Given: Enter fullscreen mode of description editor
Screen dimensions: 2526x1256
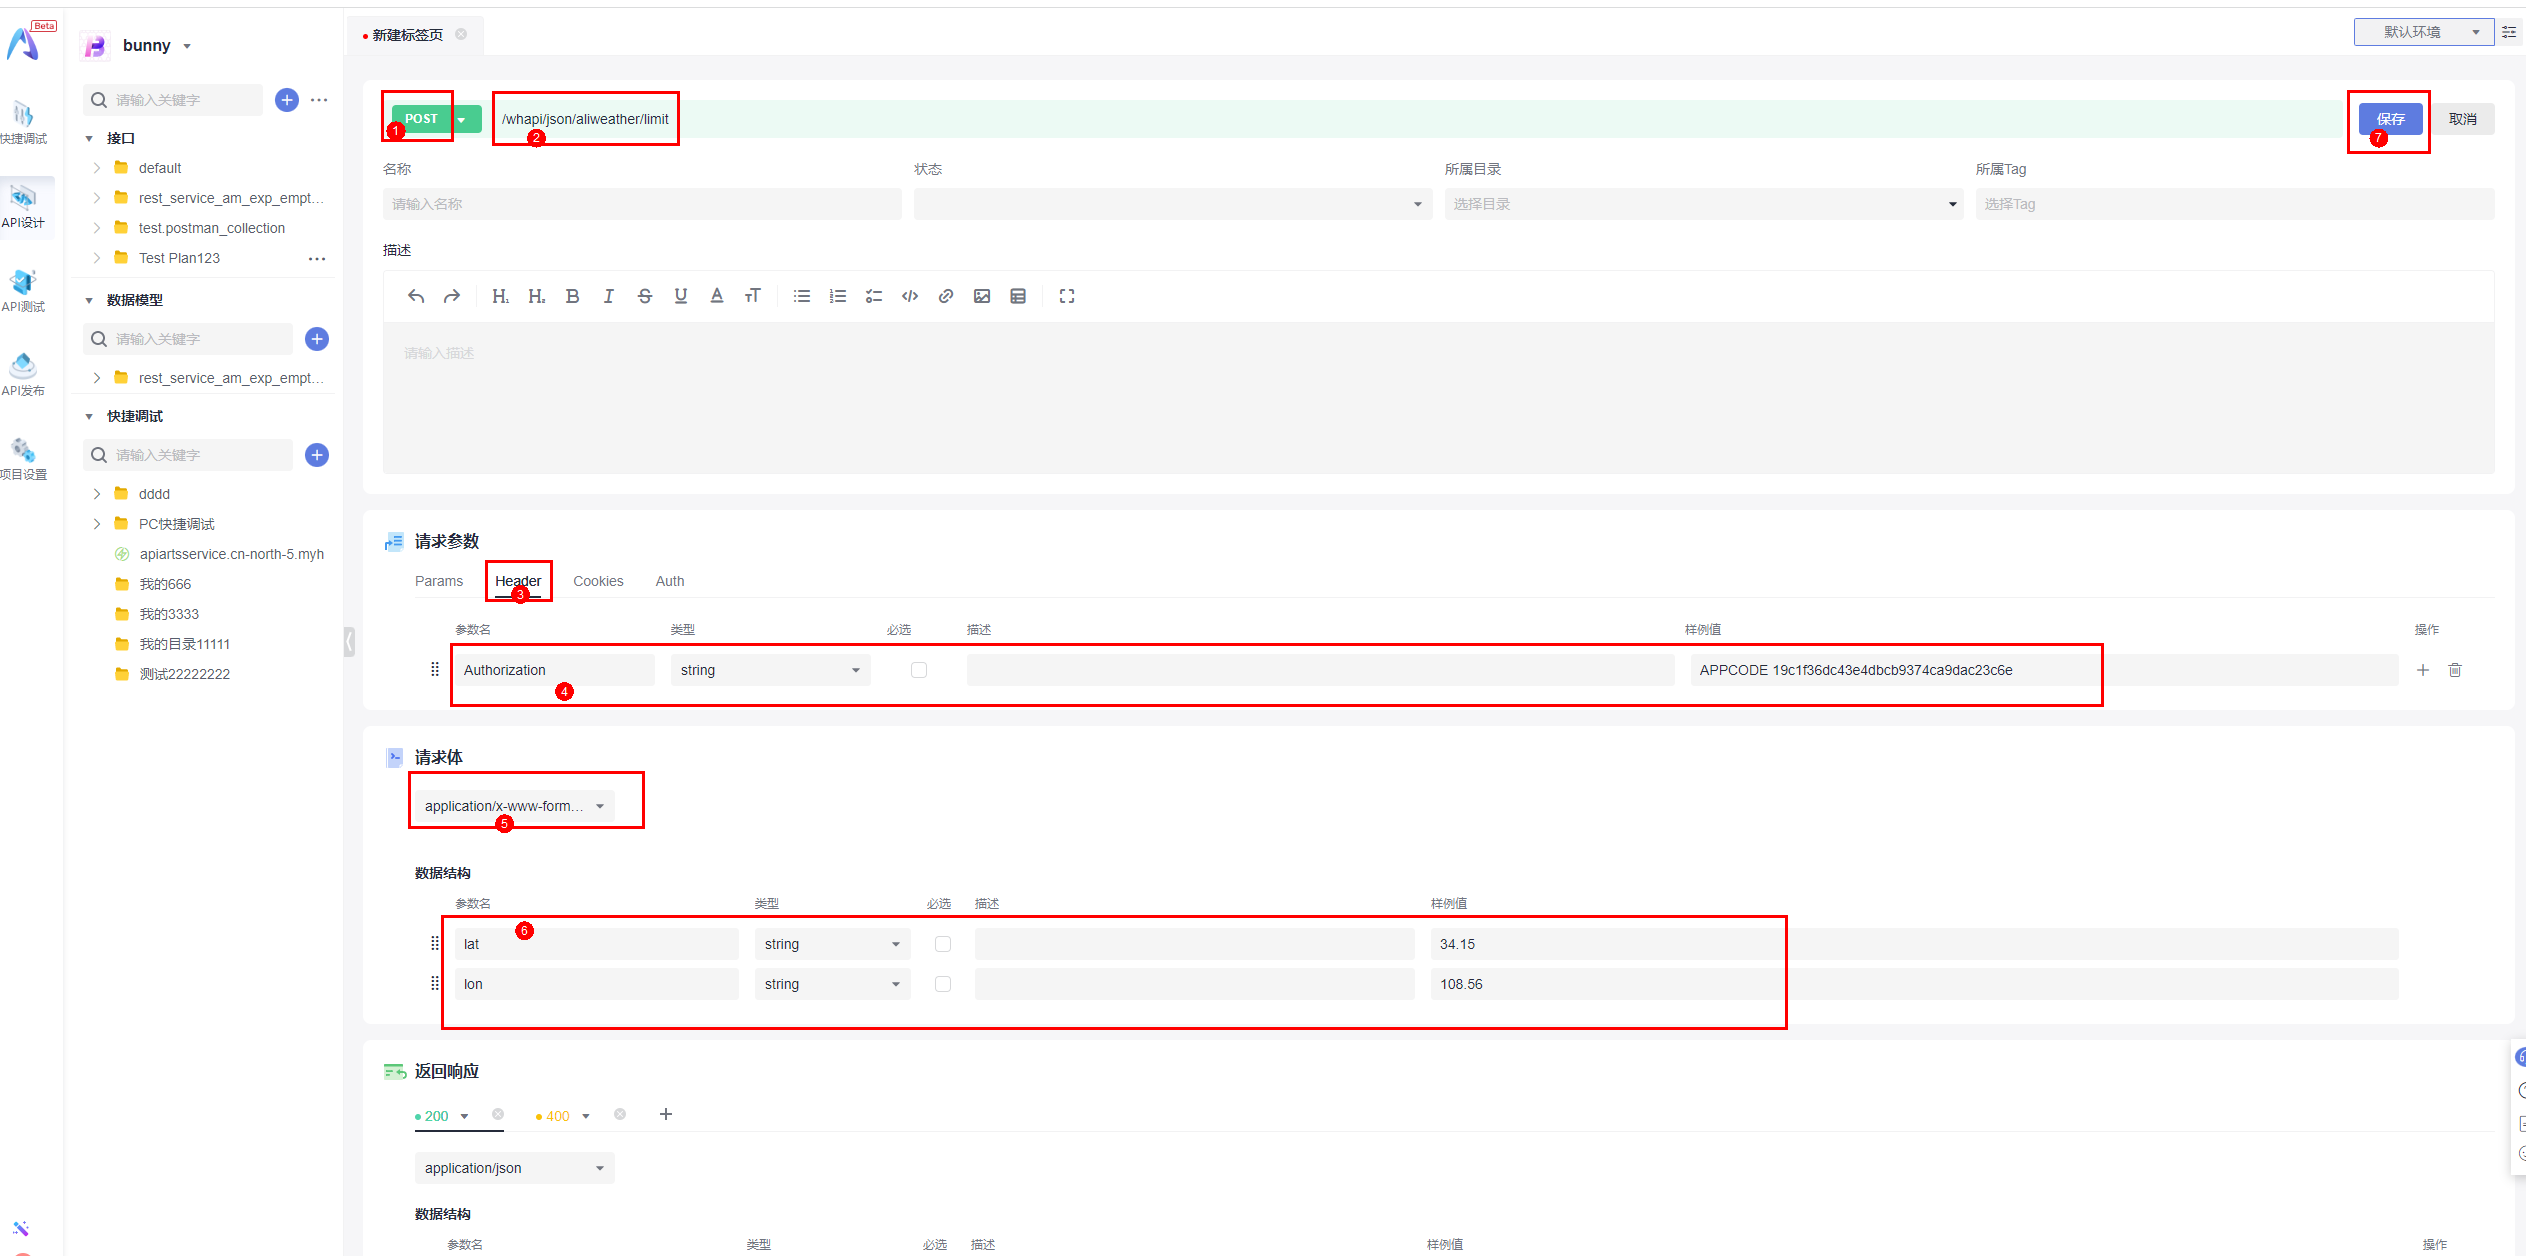Looking at the screenshot, I should [x=1067, y=296].
